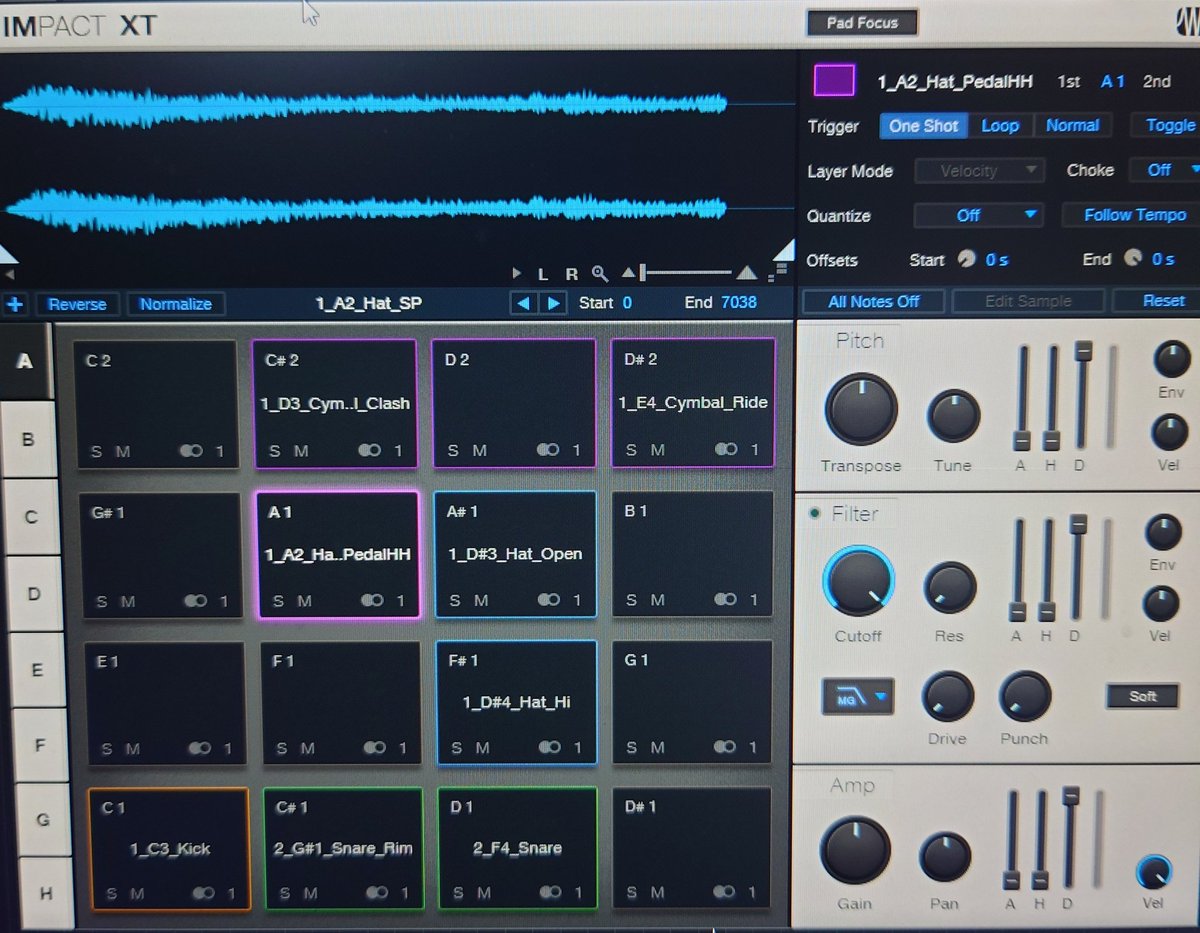Click the L channel waveform icon
1200x933 pixels.
point(543,273)
